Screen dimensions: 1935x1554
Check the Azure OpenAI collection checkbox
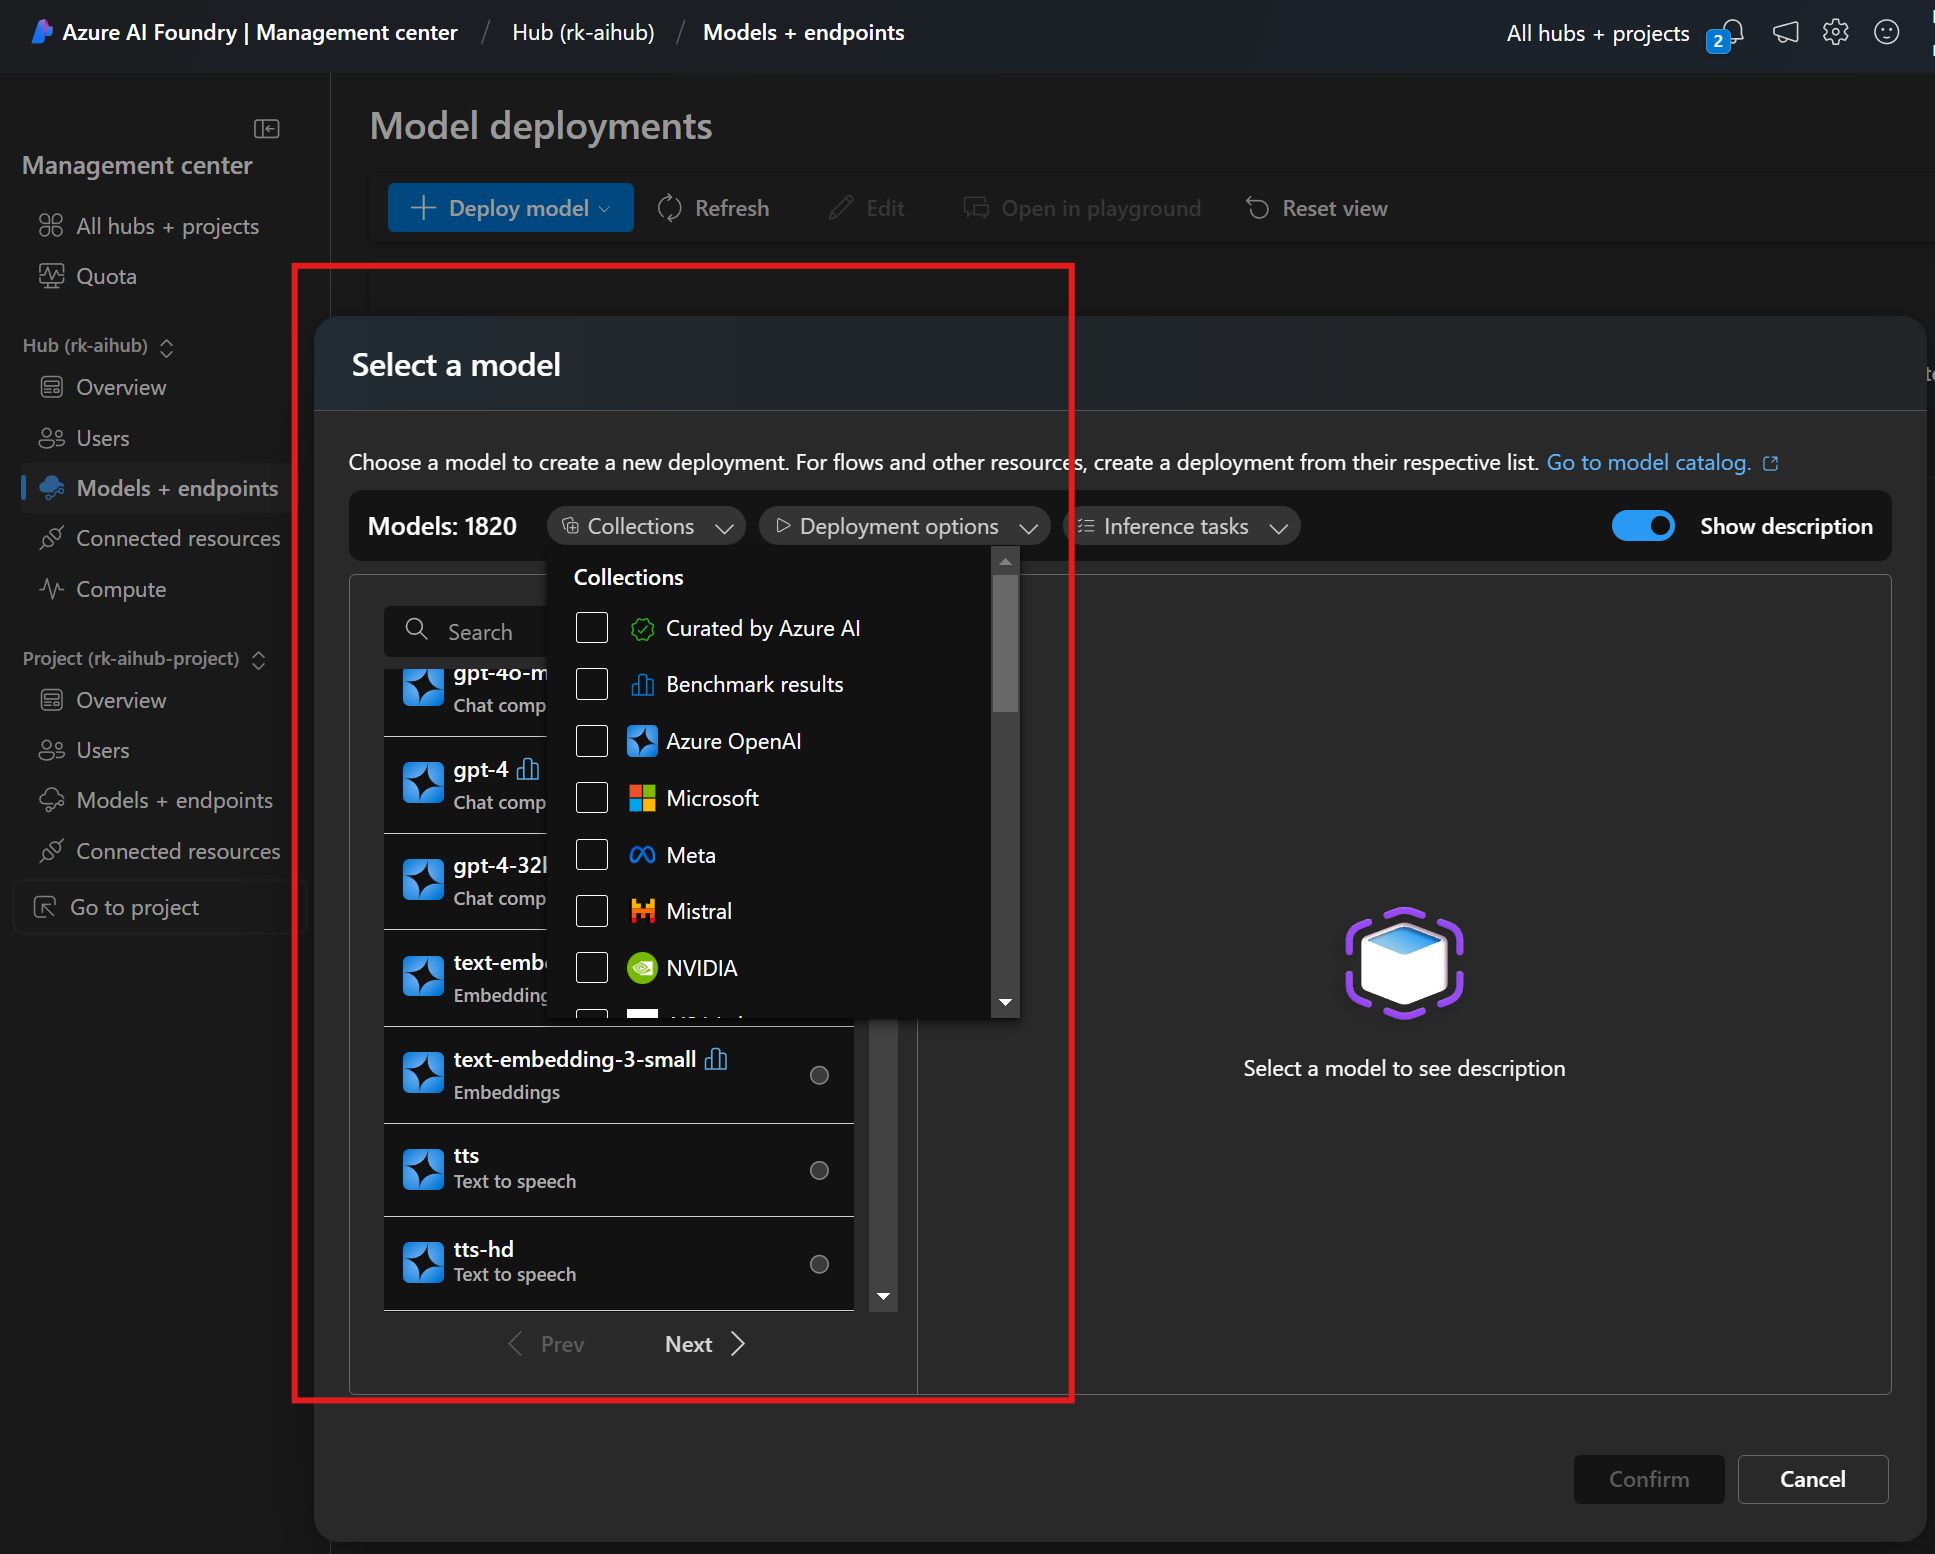[592, 741]
